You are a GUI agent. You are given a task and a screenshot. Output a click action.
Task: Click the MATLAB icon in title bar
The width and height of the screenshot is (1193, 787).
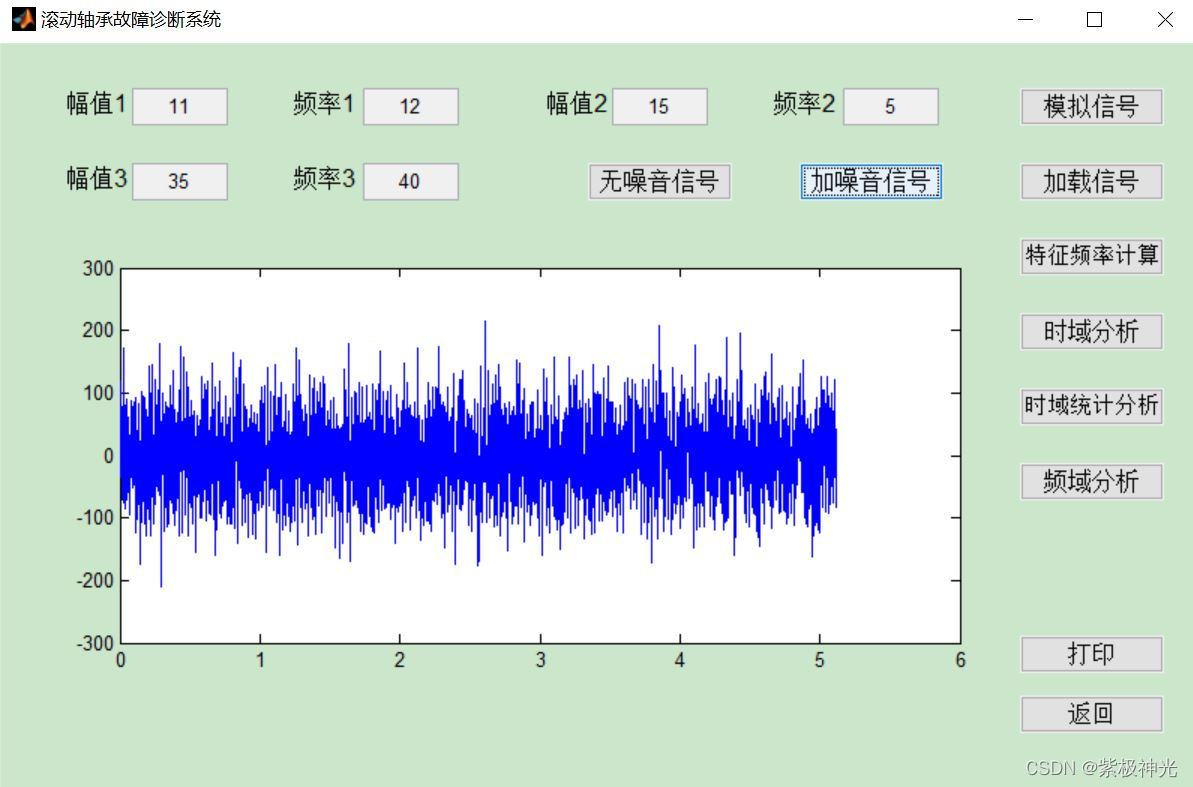click(x=24, y=19)
